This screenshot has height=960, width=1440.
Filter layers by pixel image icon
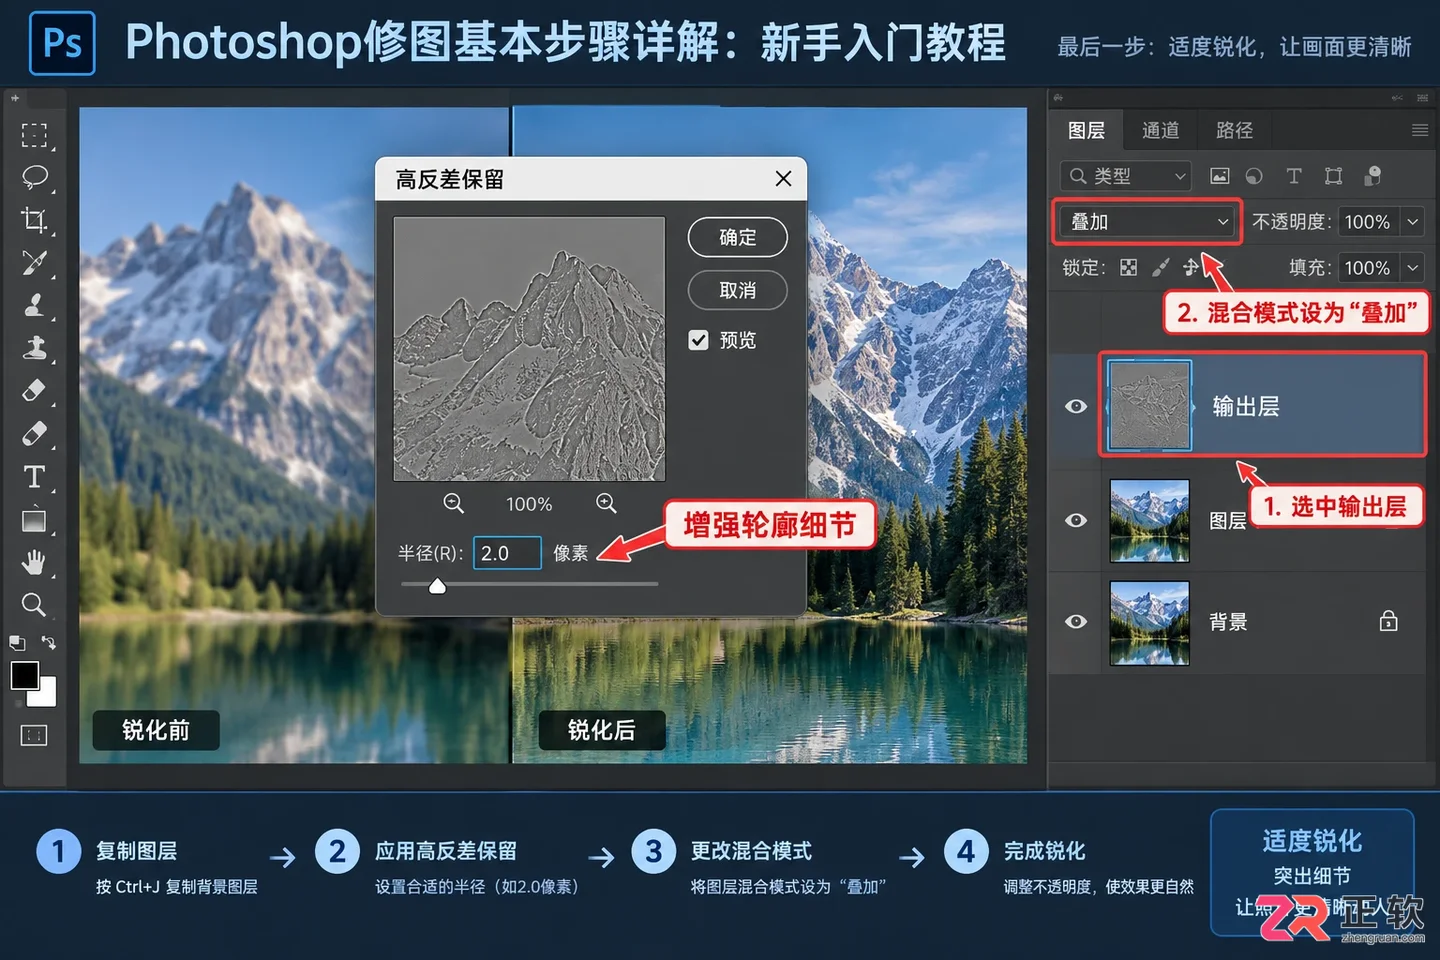point(1219,176)
